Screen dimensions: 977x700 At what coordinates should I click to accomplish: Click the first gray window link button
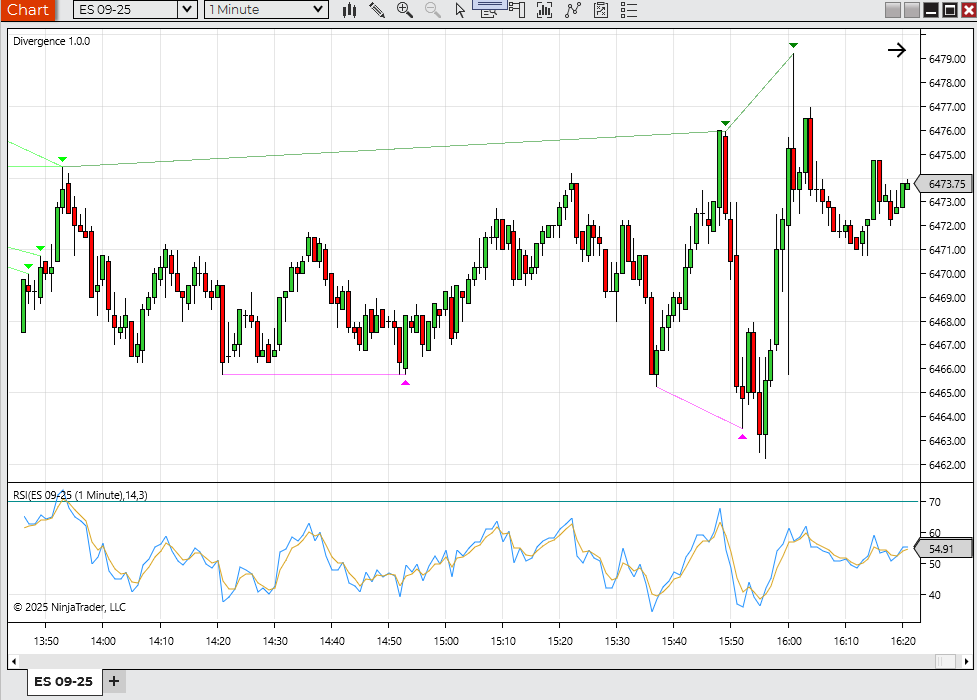pos(893,10)
